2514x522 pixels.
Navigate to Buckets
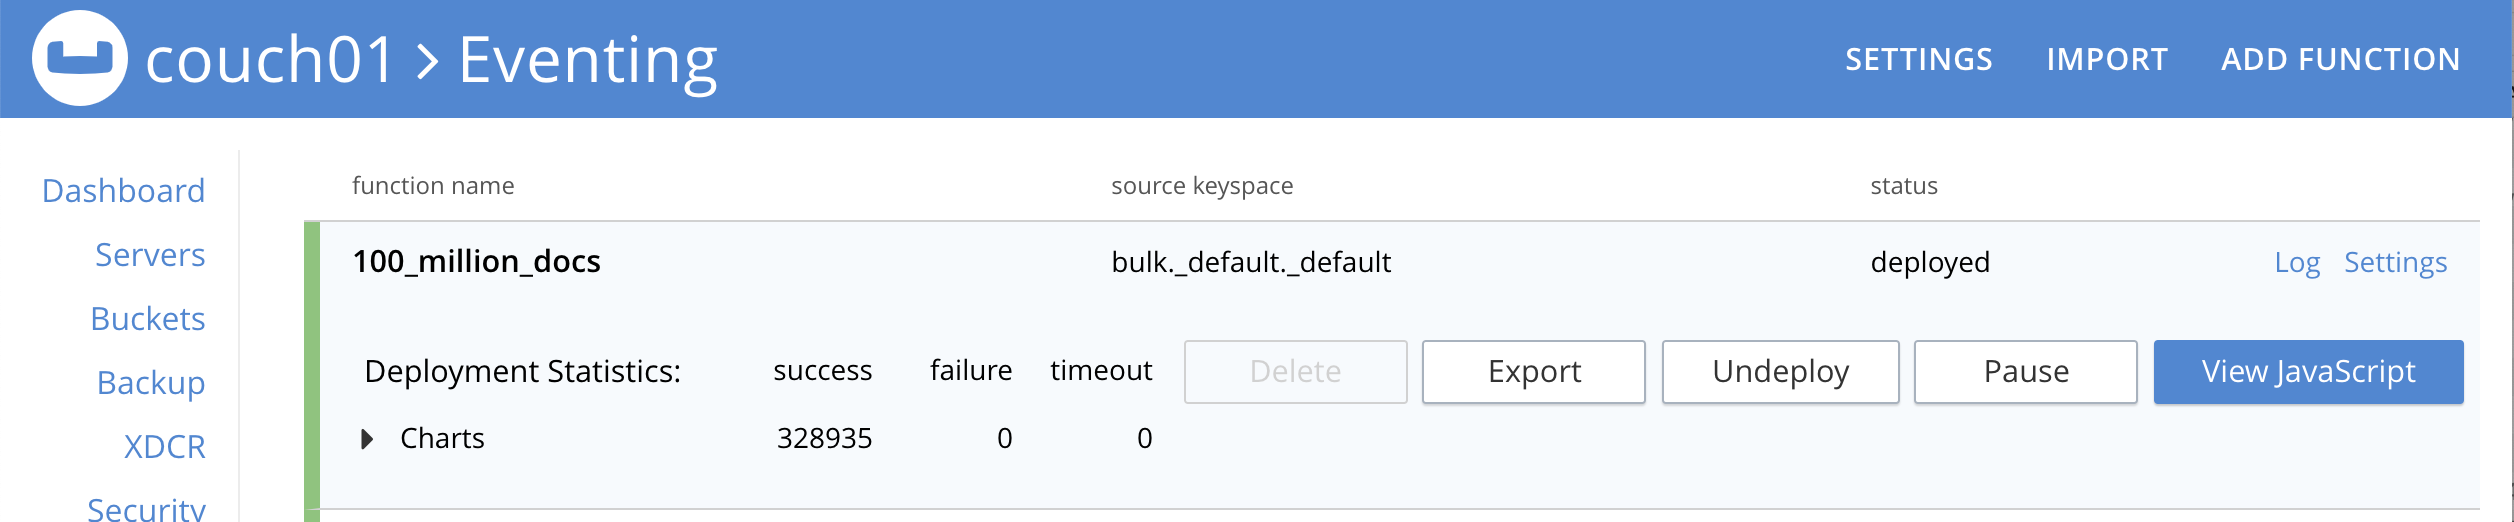(148, 318)
